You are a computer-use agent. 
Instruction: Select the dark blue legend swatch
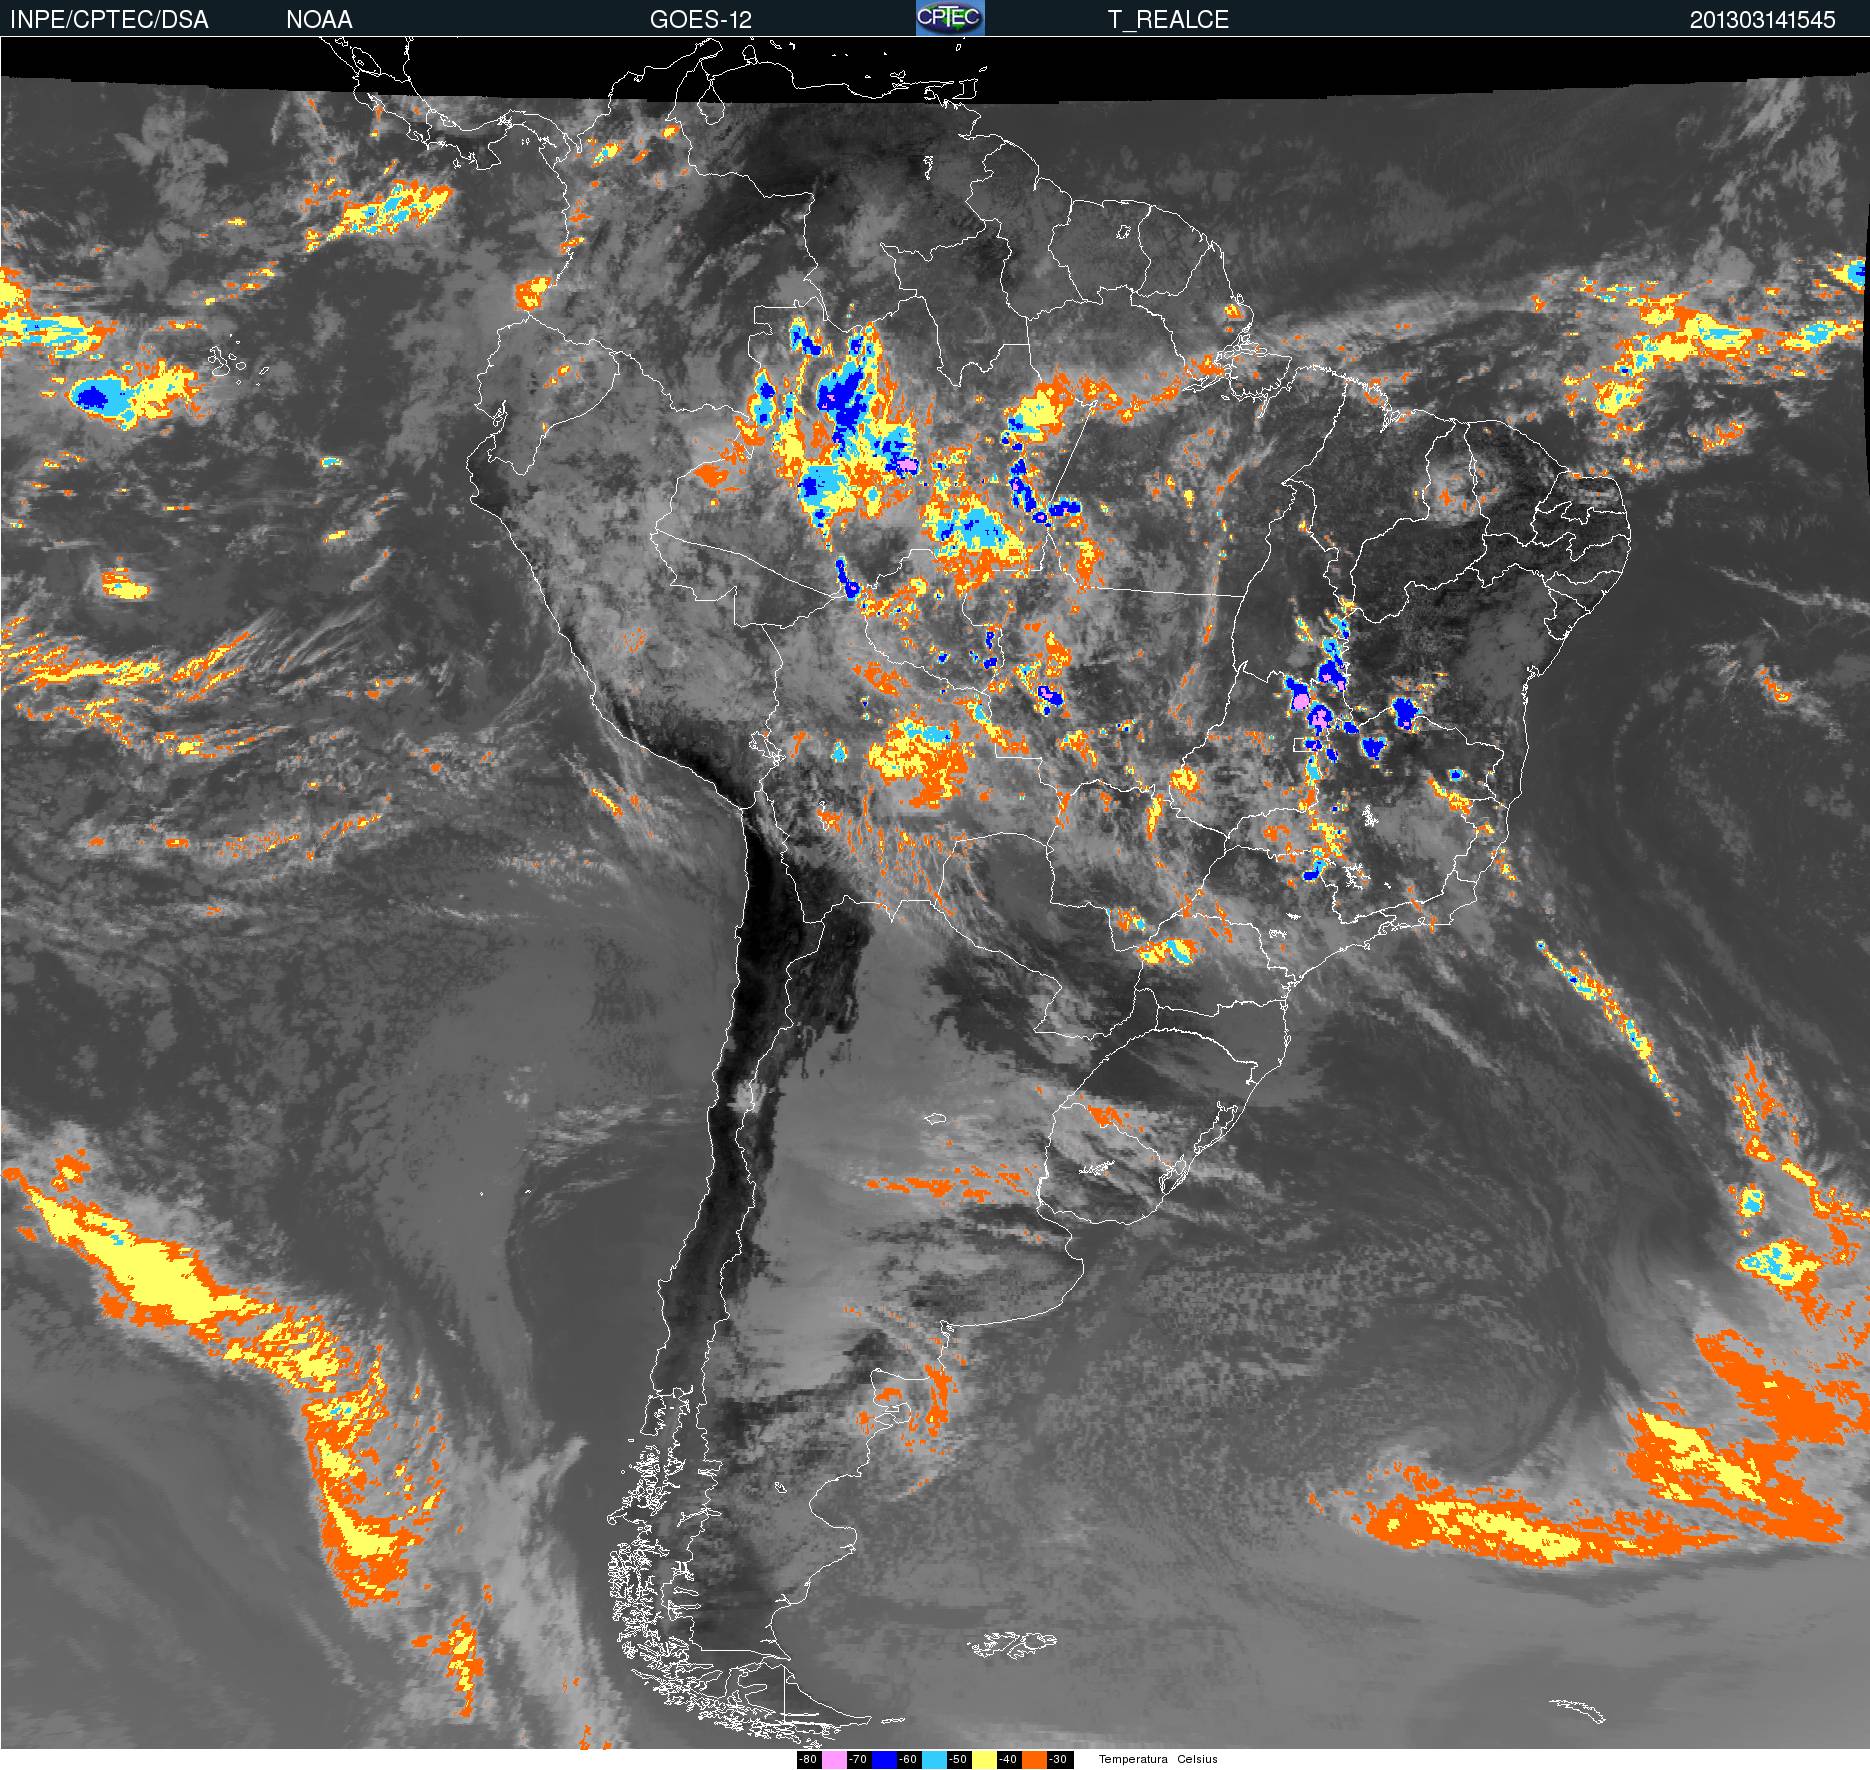(884, 1760)
